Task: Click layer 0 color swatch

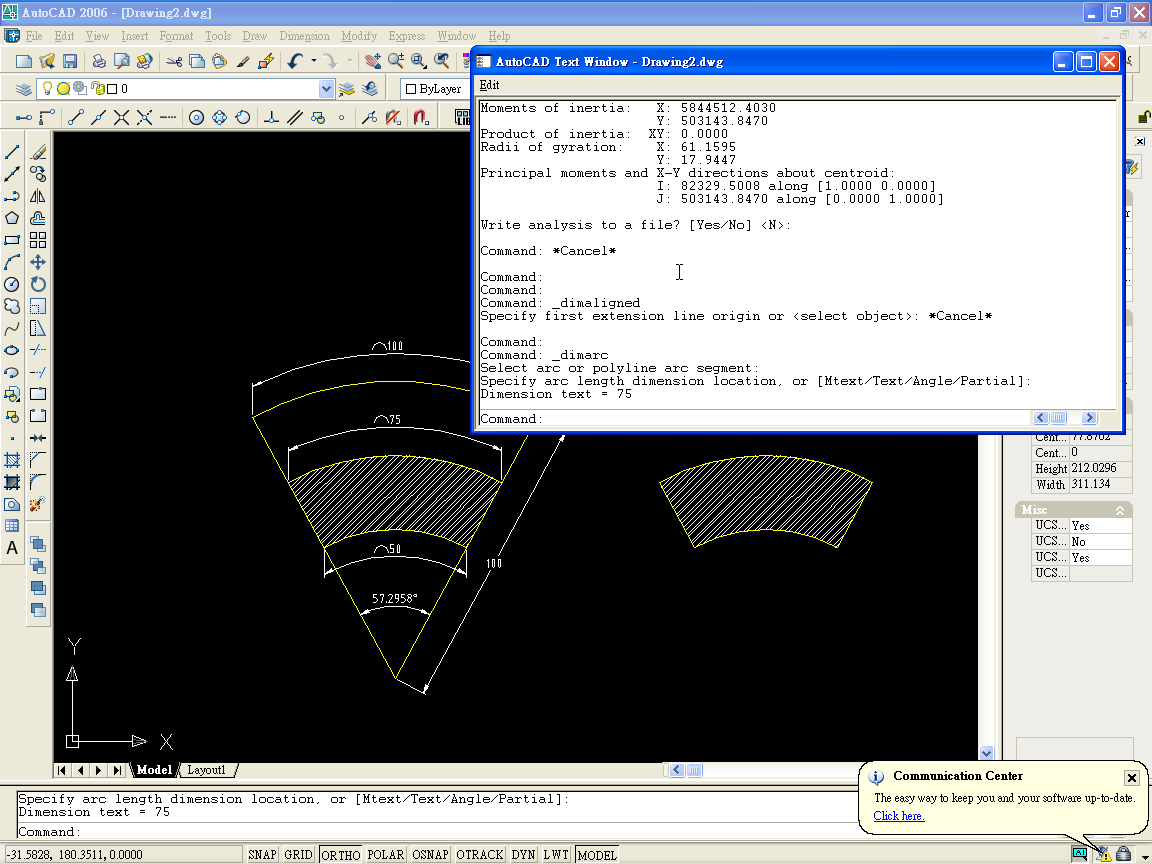Action: (112, 89)
